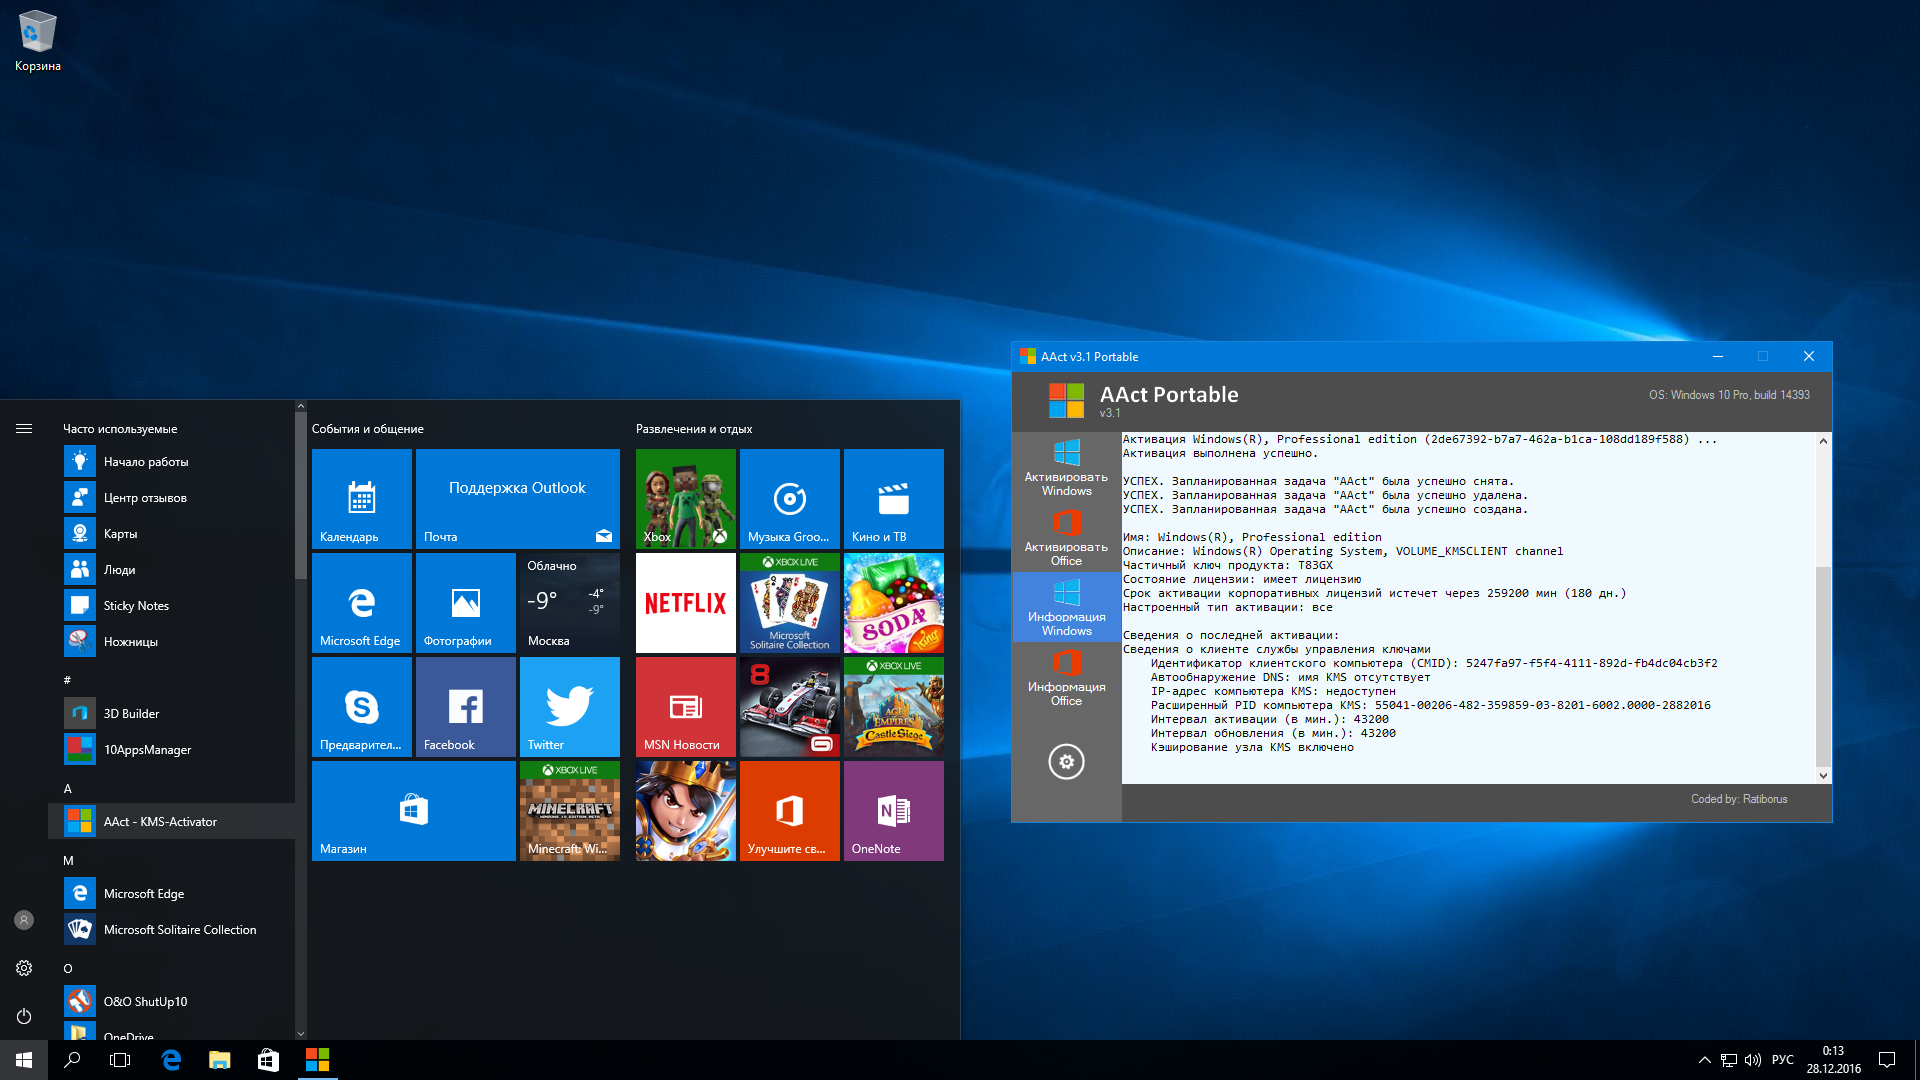Open Sticky Notes in app list

[x=171, y=606]
